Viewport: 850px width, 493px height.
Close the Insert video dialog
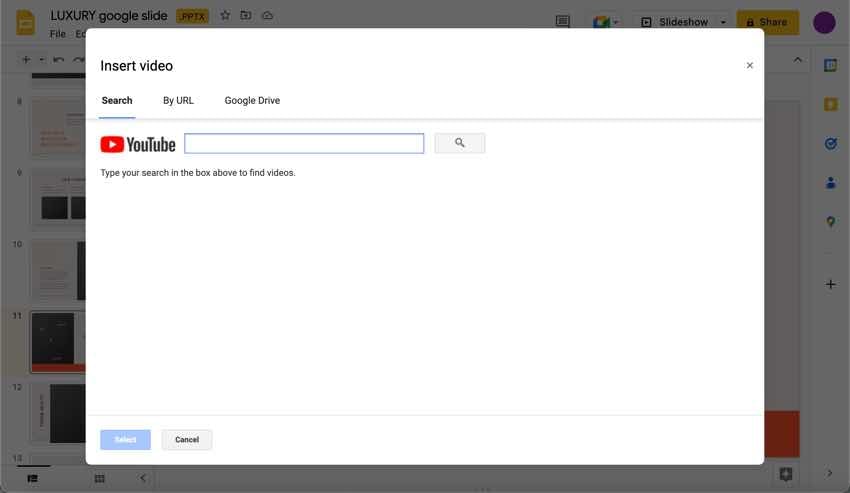(749, 66)
